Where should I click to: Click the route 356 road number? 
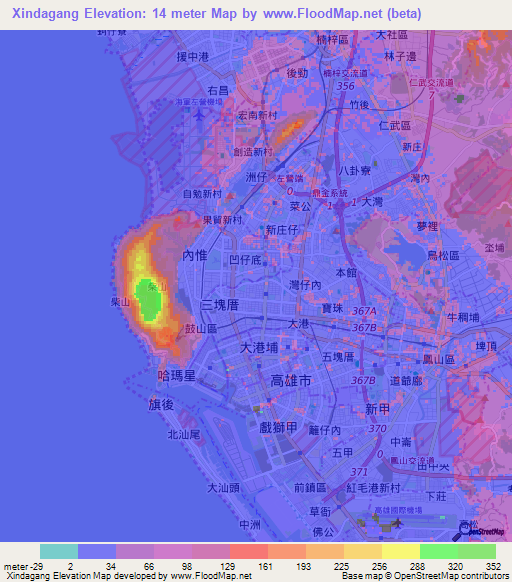[345, 86]
